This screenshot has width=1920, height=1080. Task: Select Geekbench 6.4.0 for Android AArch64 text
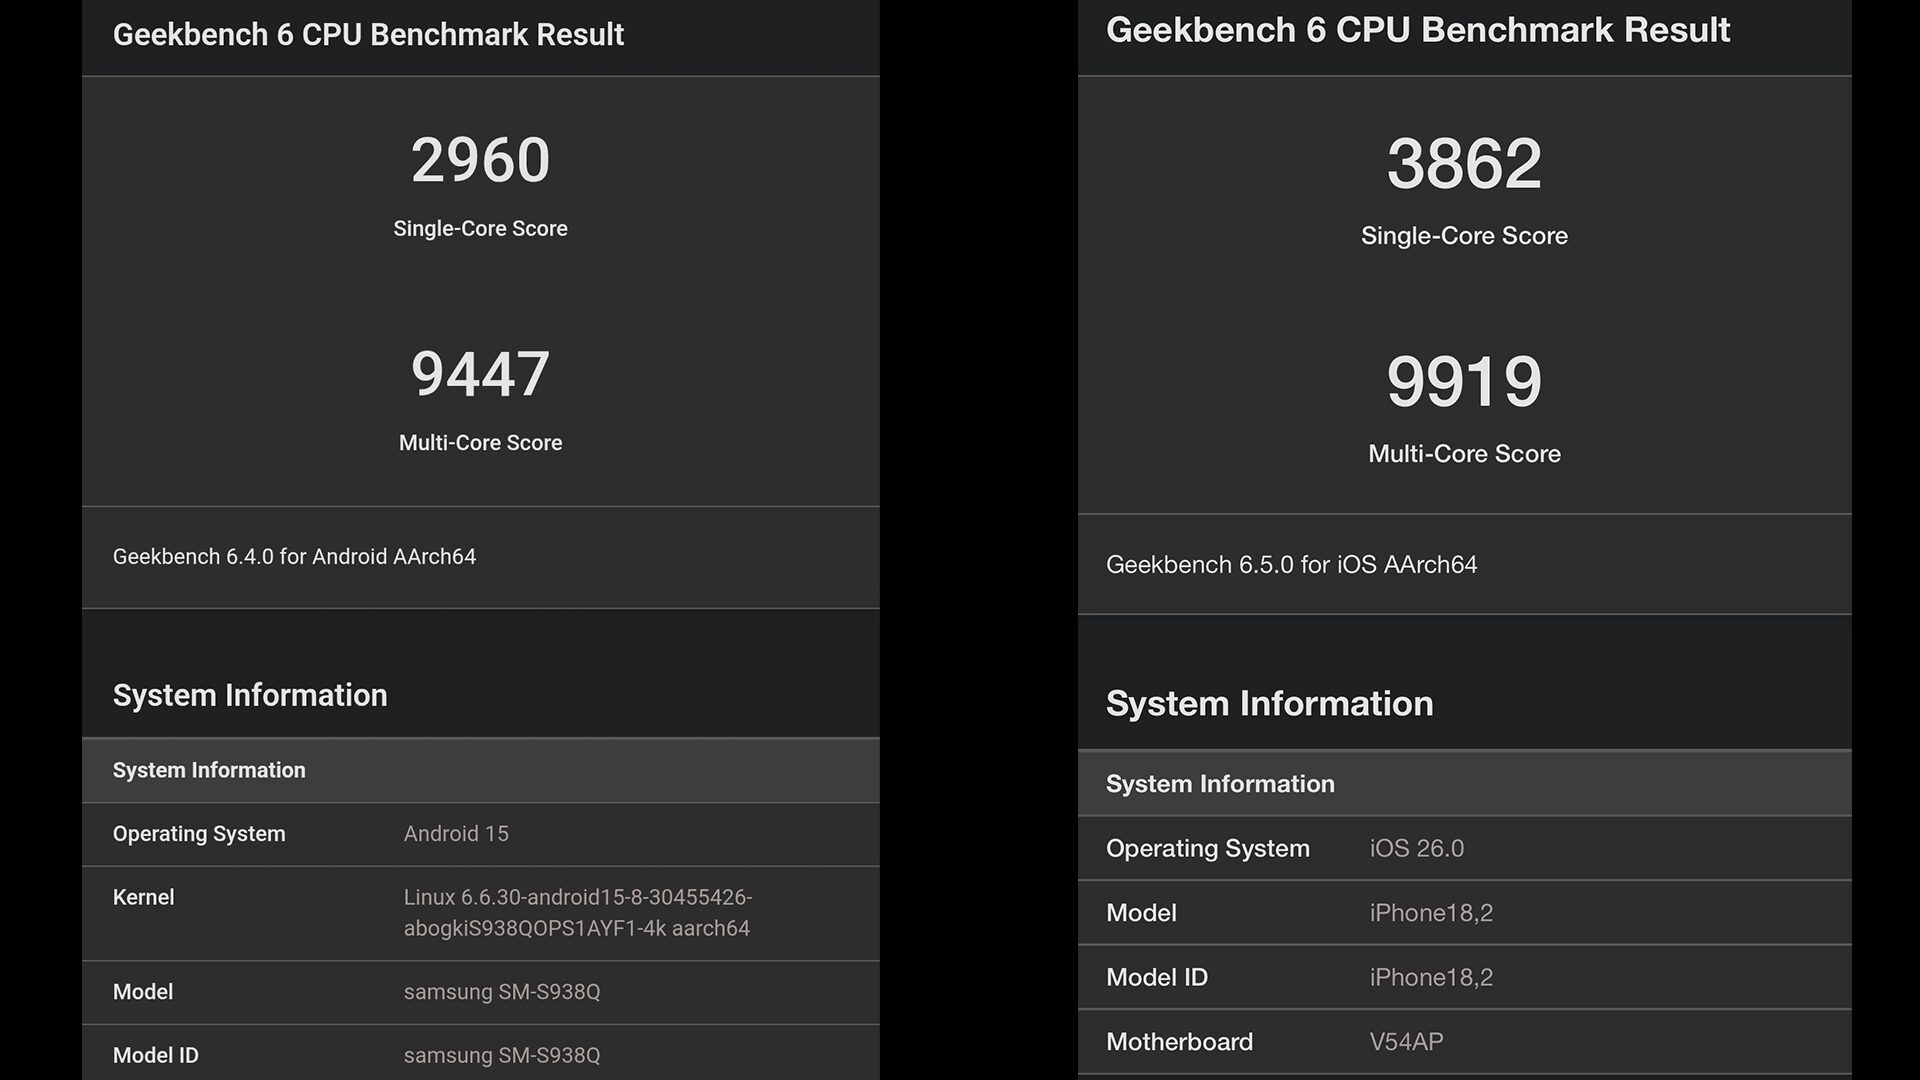point(294,557)
